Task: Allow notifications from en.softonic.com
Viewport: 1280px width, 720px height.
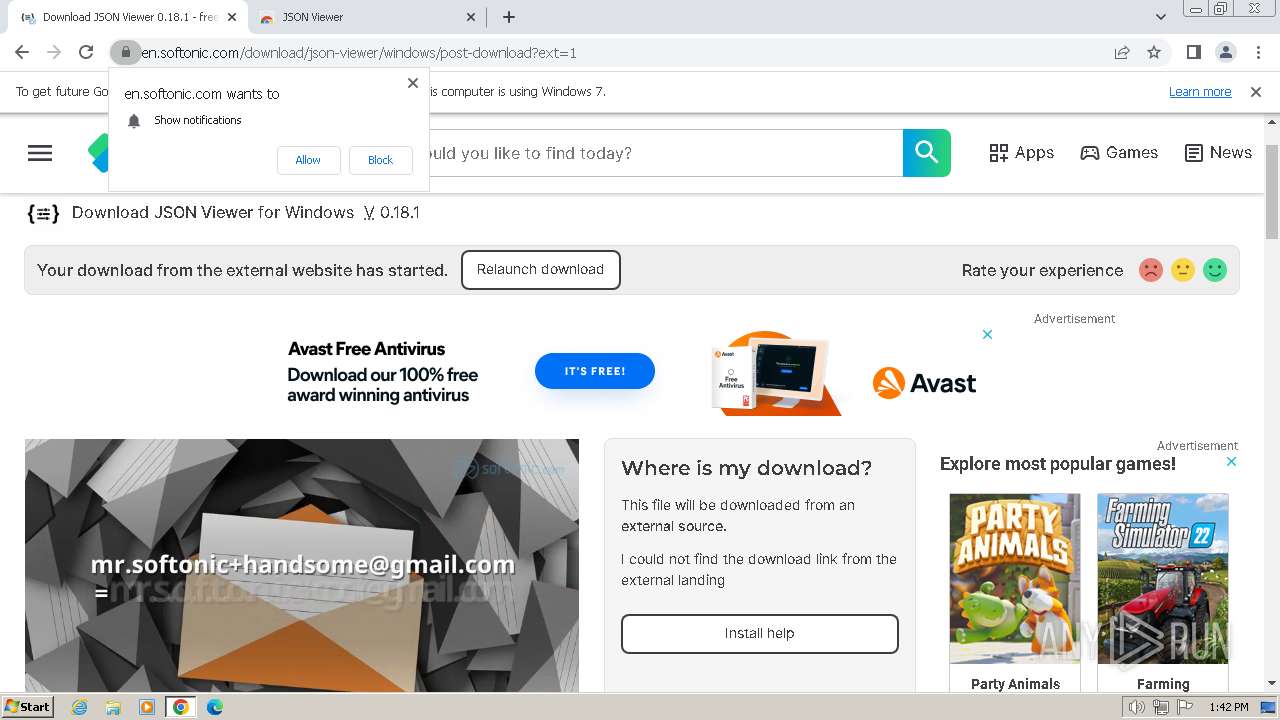Action: tap(308, 160)
